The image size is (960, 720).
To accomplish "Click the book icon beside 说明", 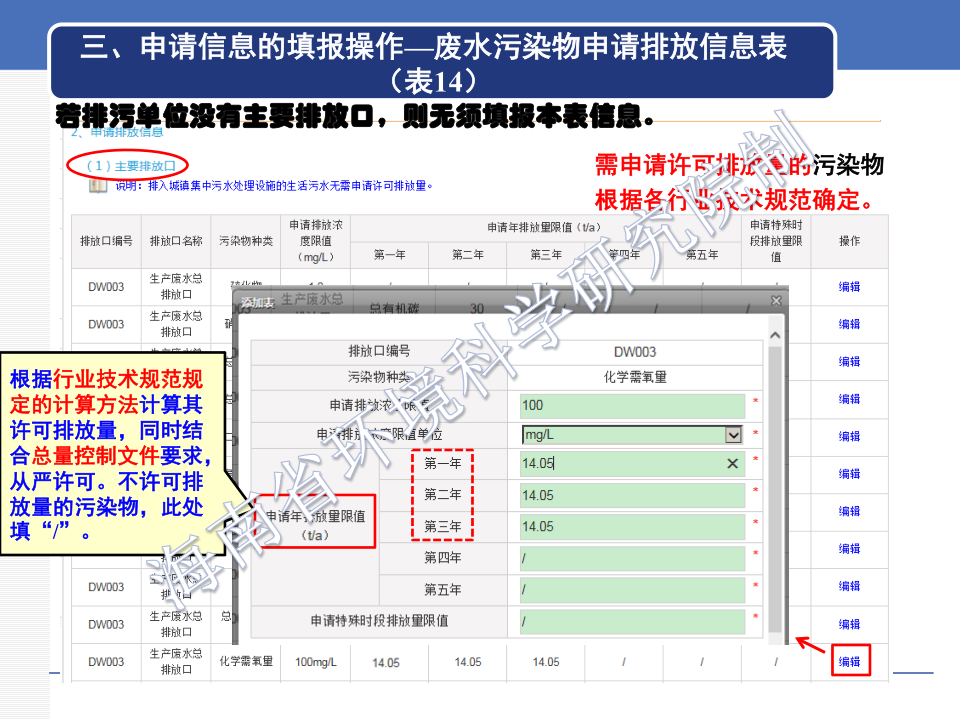I will (98, 185).
